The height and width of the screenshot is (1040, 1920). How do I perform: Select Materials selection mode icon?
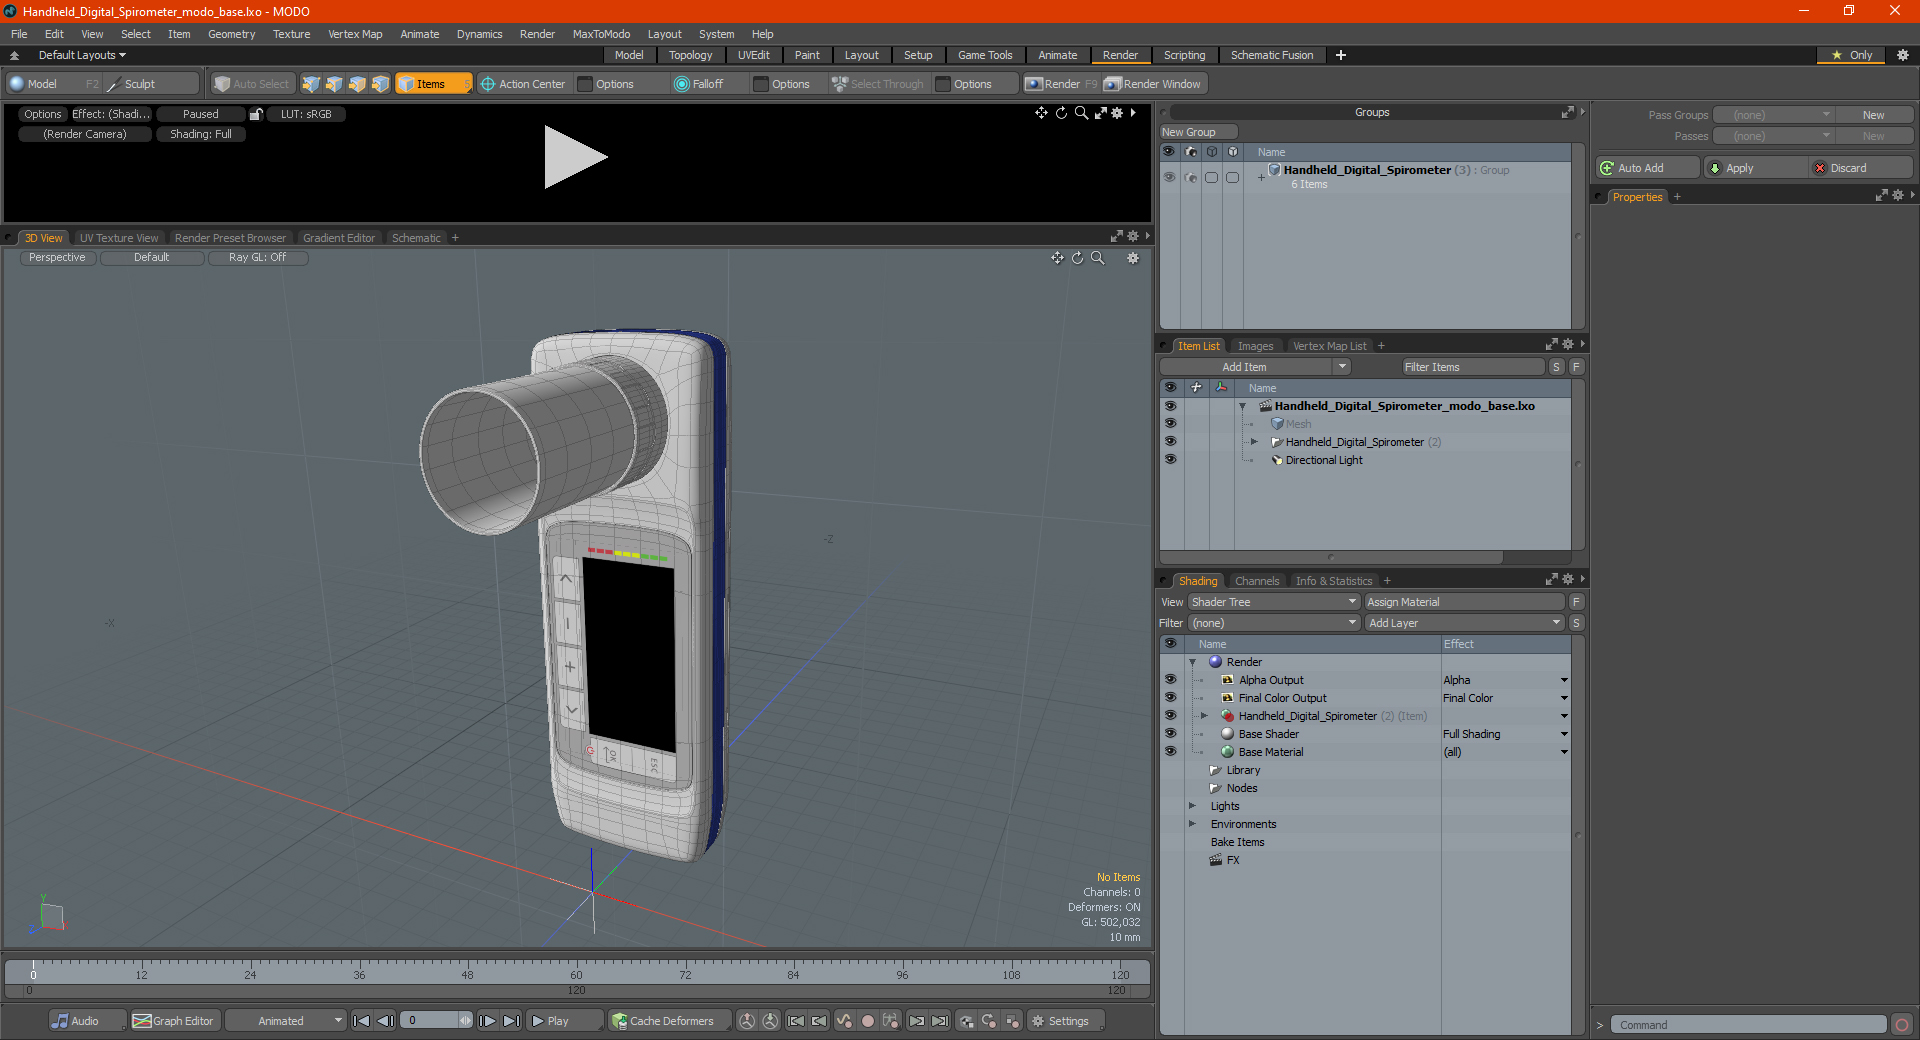click(380, 84)
